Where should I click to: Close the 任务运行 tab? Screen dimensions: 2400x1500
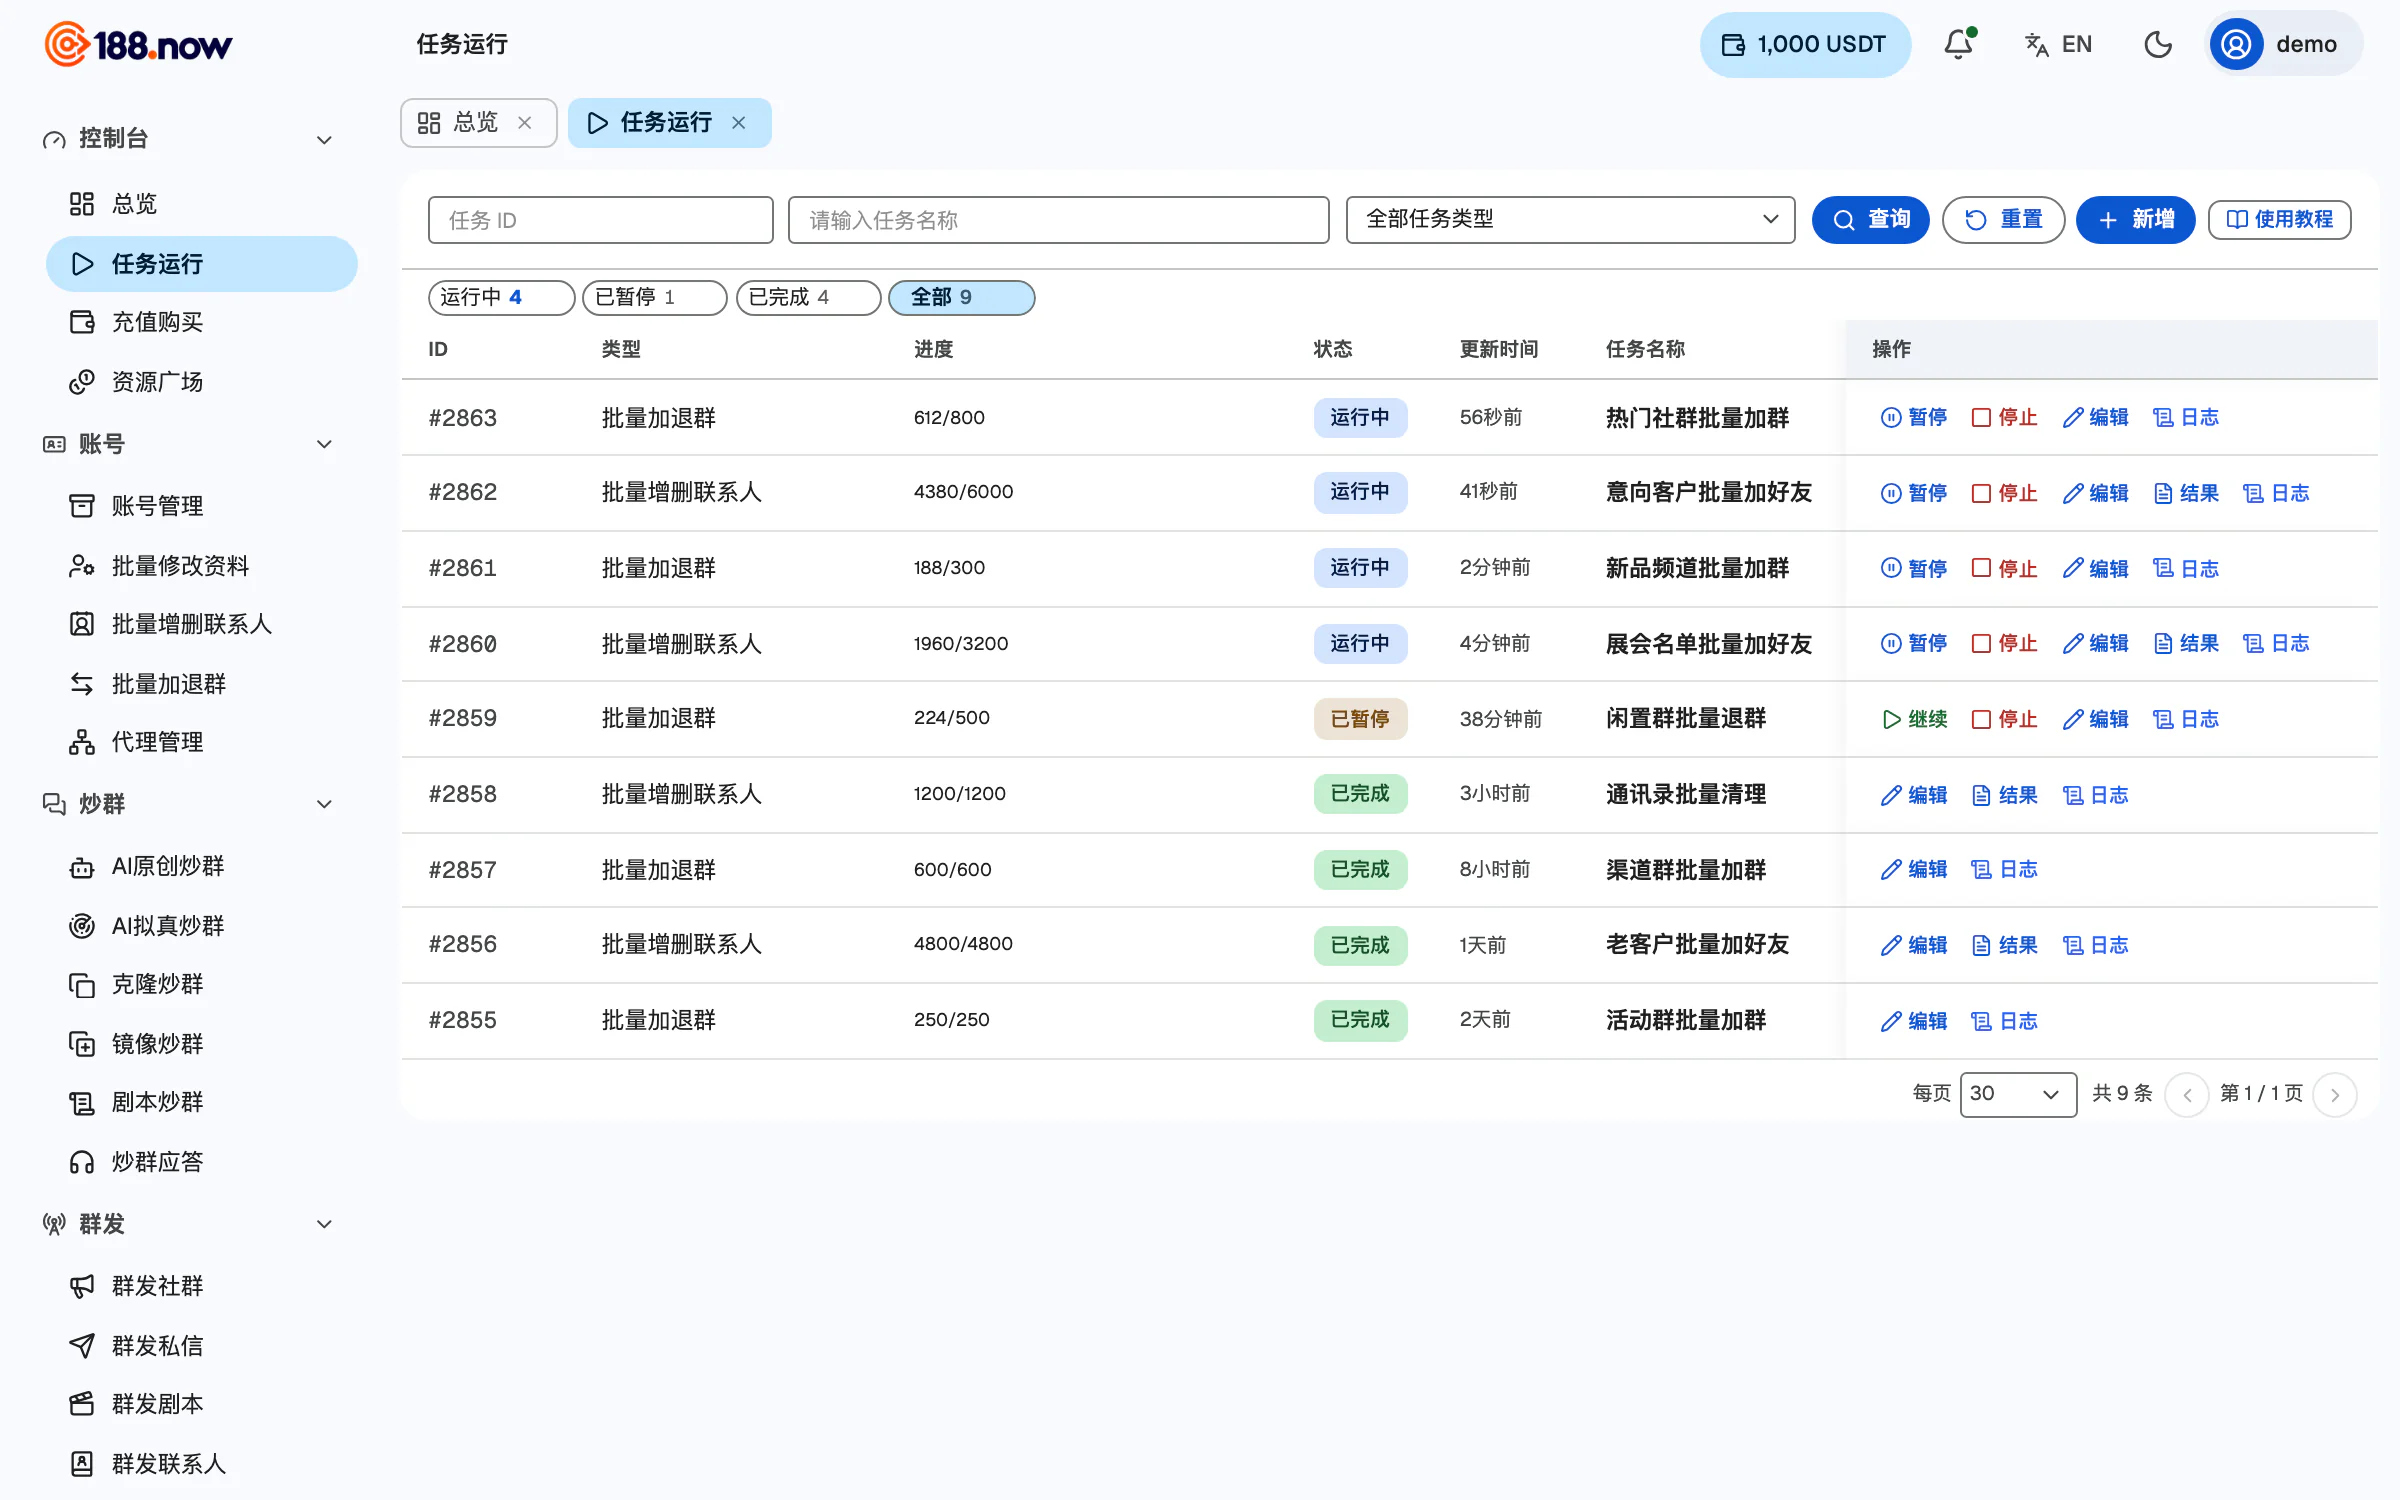tap(739, 123)
